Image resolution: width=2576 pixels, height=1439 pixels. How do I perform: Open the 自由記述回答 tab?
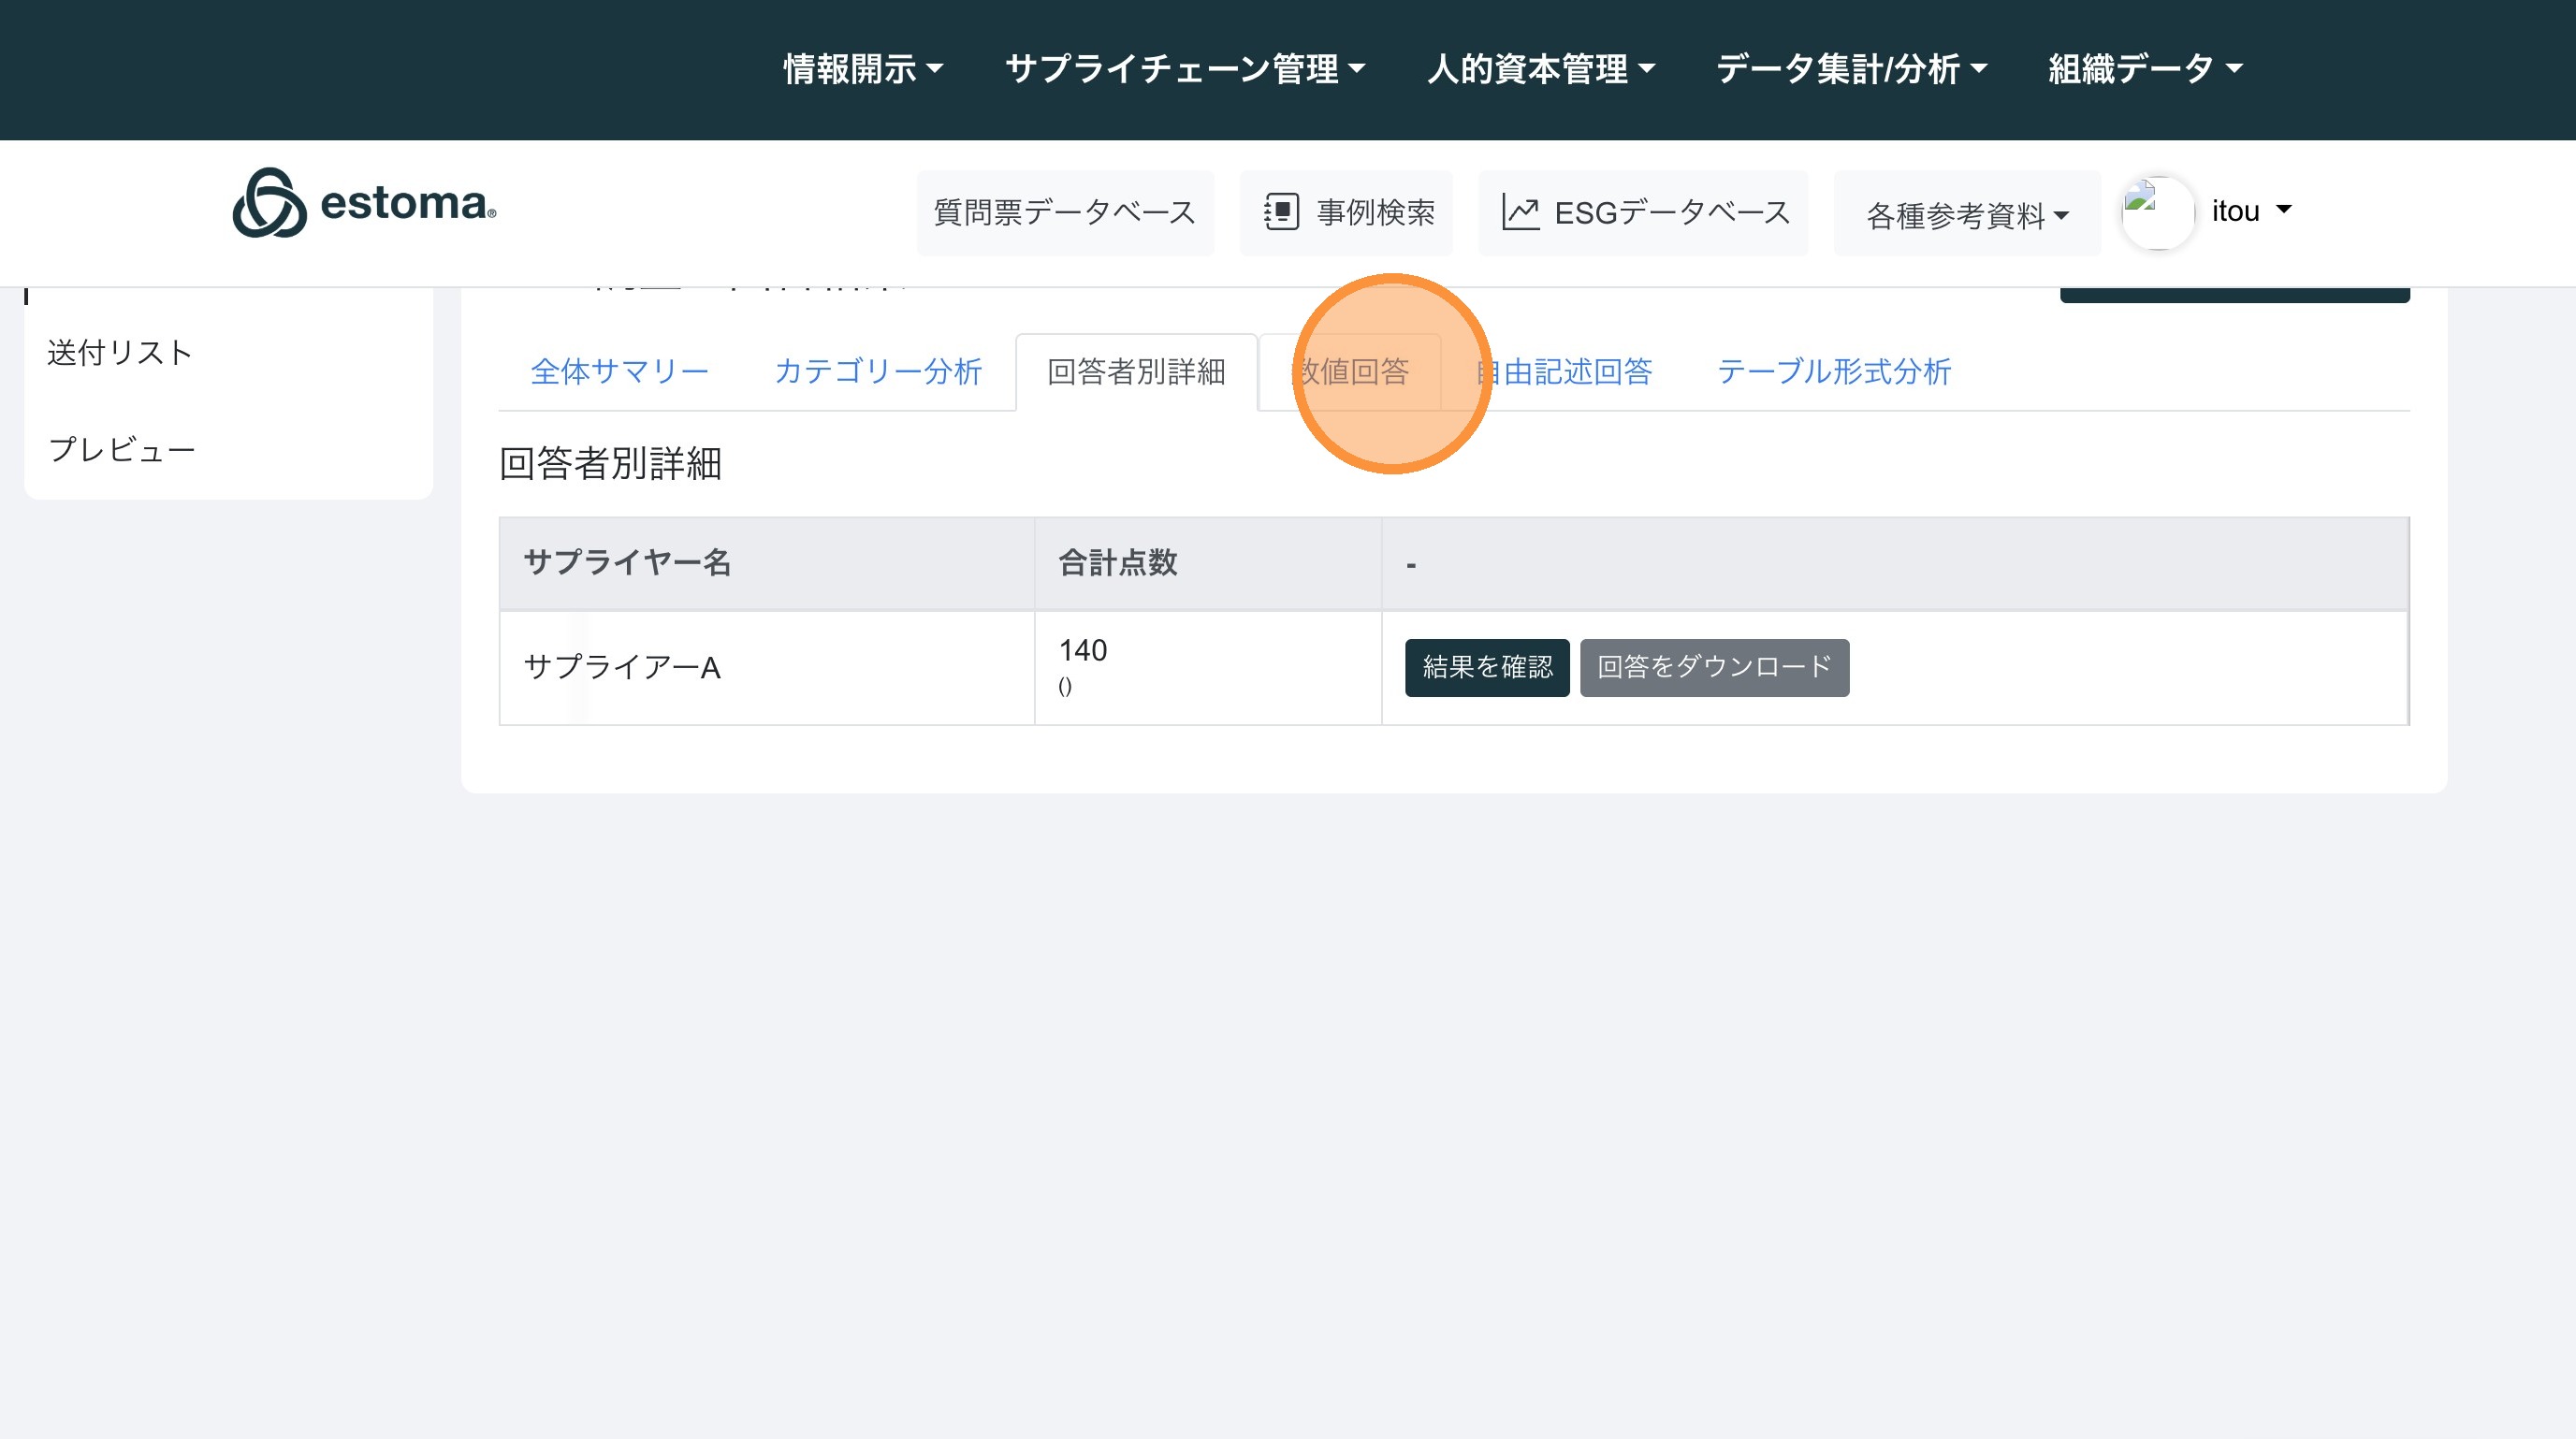coord(1564,372)
